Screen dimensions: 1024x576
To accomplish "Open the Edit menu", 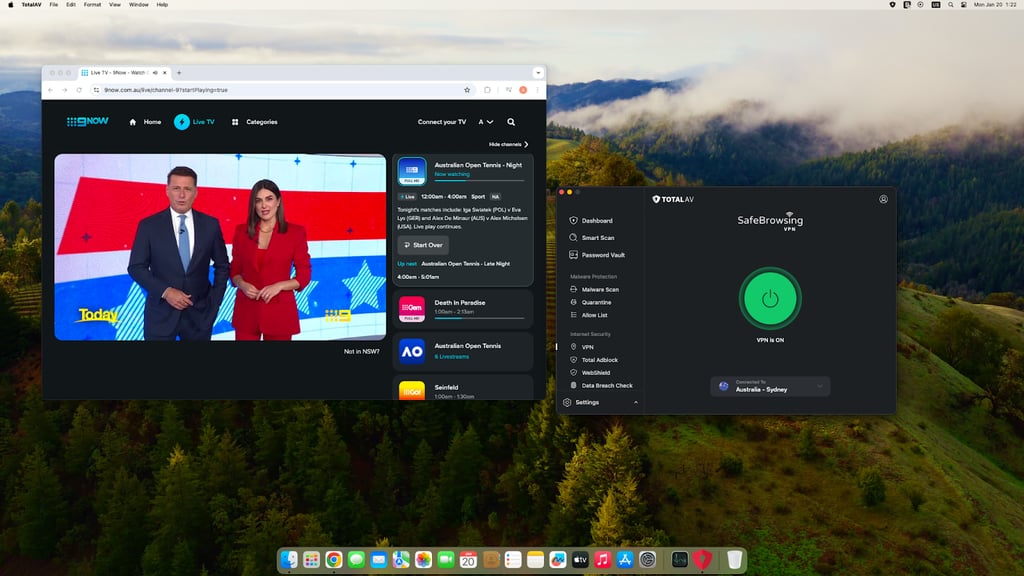I will click(71, 5).
